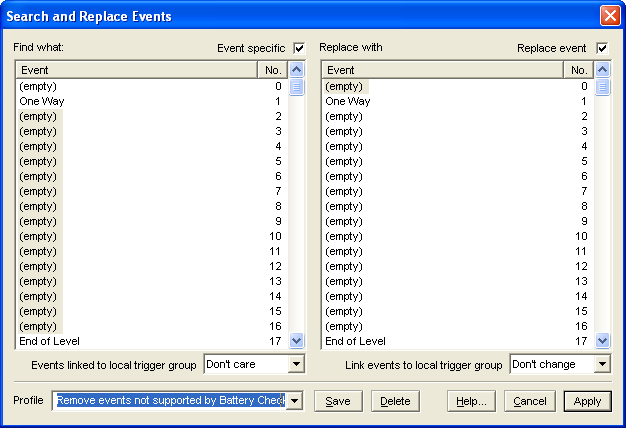Apply the search and replace
Screen dimensions: 626x428
pyautogui.click(x=587, y=401)
